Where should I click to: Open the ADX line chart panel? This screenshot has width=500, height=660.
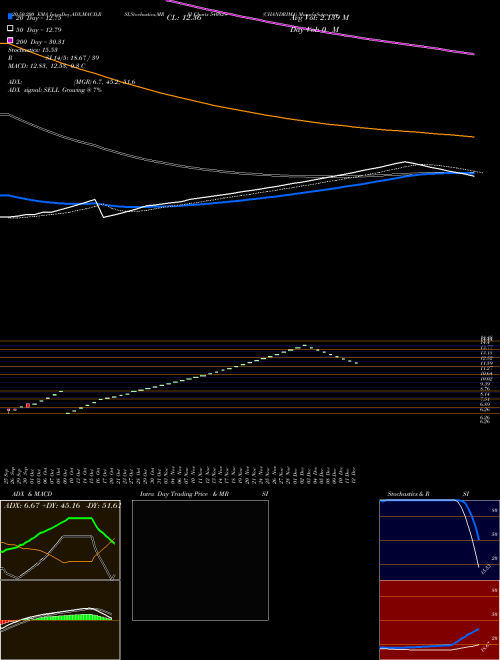pos(60,540)
